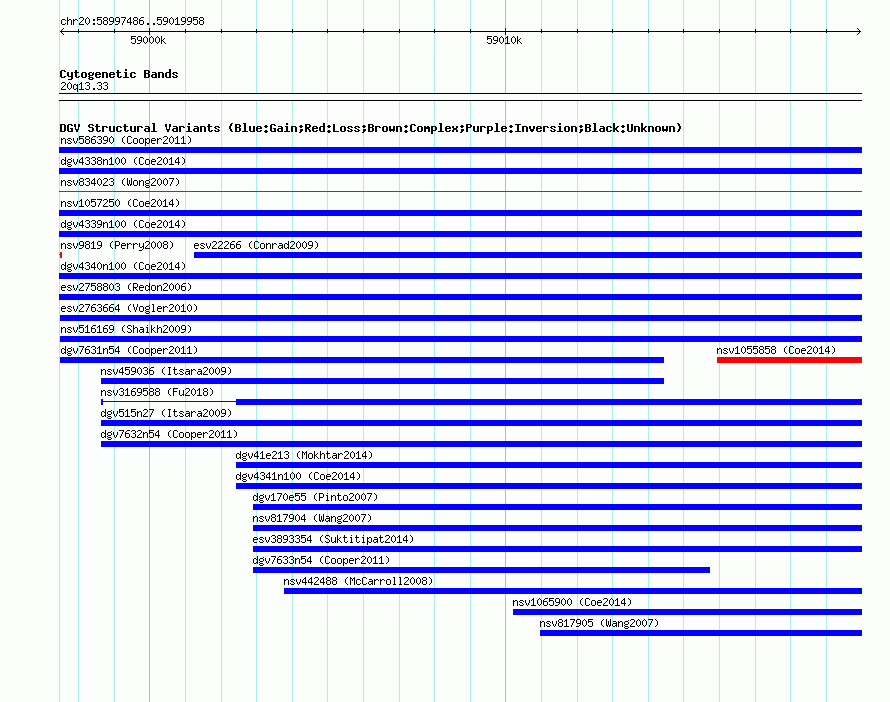The height and width of the screenshot is (702, 890).
Task: Open the nsv459036 (Itsara2009) label
Action: pos(166,371)
